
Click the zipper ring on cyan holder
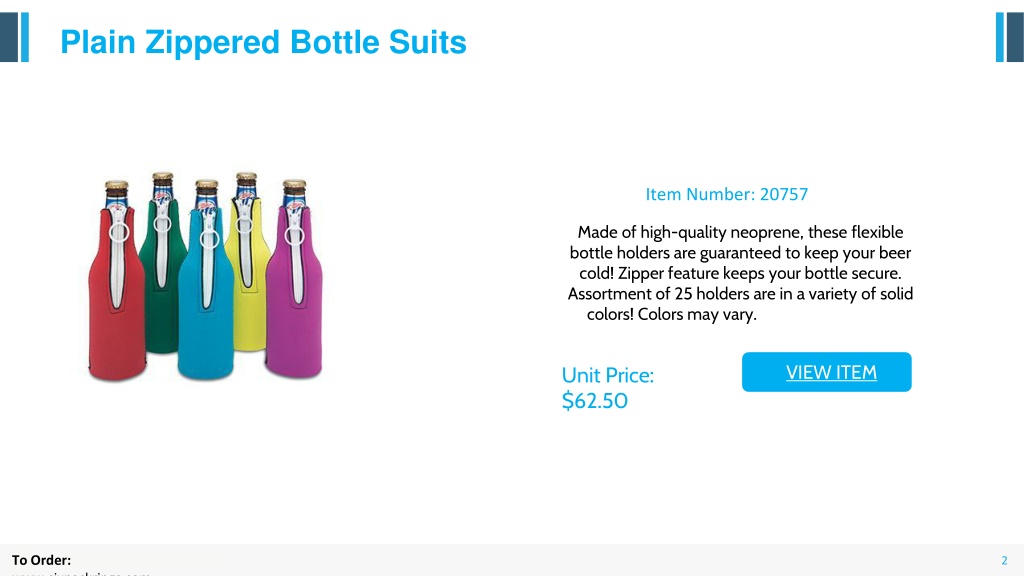point(209,238)
